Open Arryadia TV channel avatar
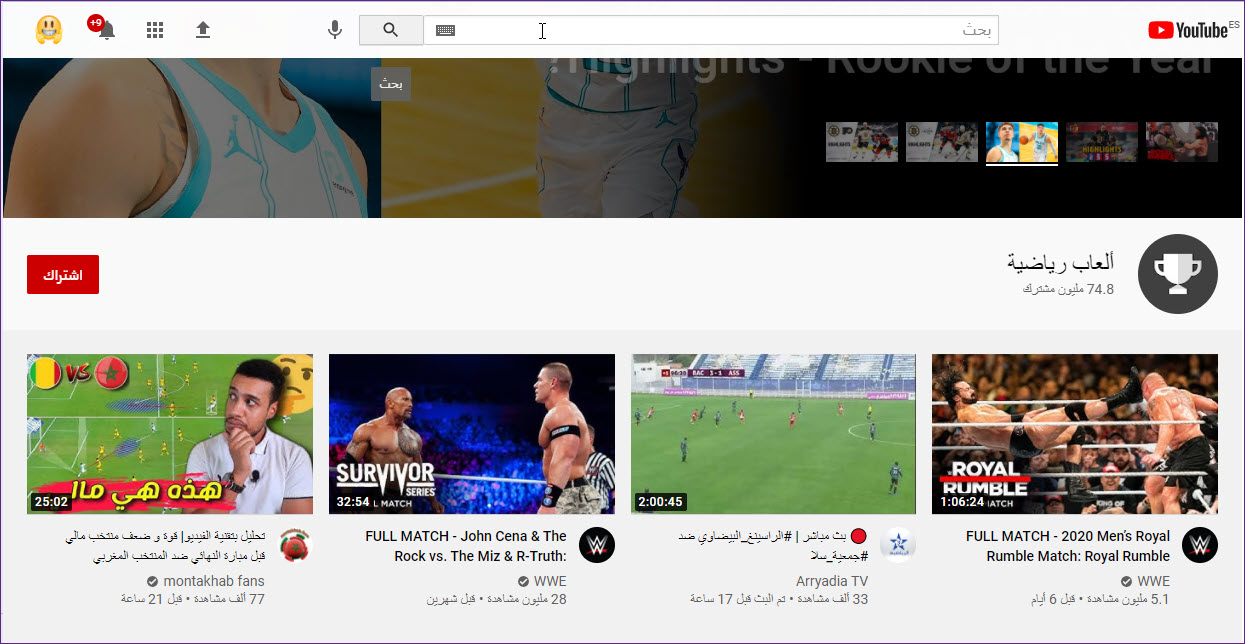This screenshot has width=1245, height=644. click(898, 545)
